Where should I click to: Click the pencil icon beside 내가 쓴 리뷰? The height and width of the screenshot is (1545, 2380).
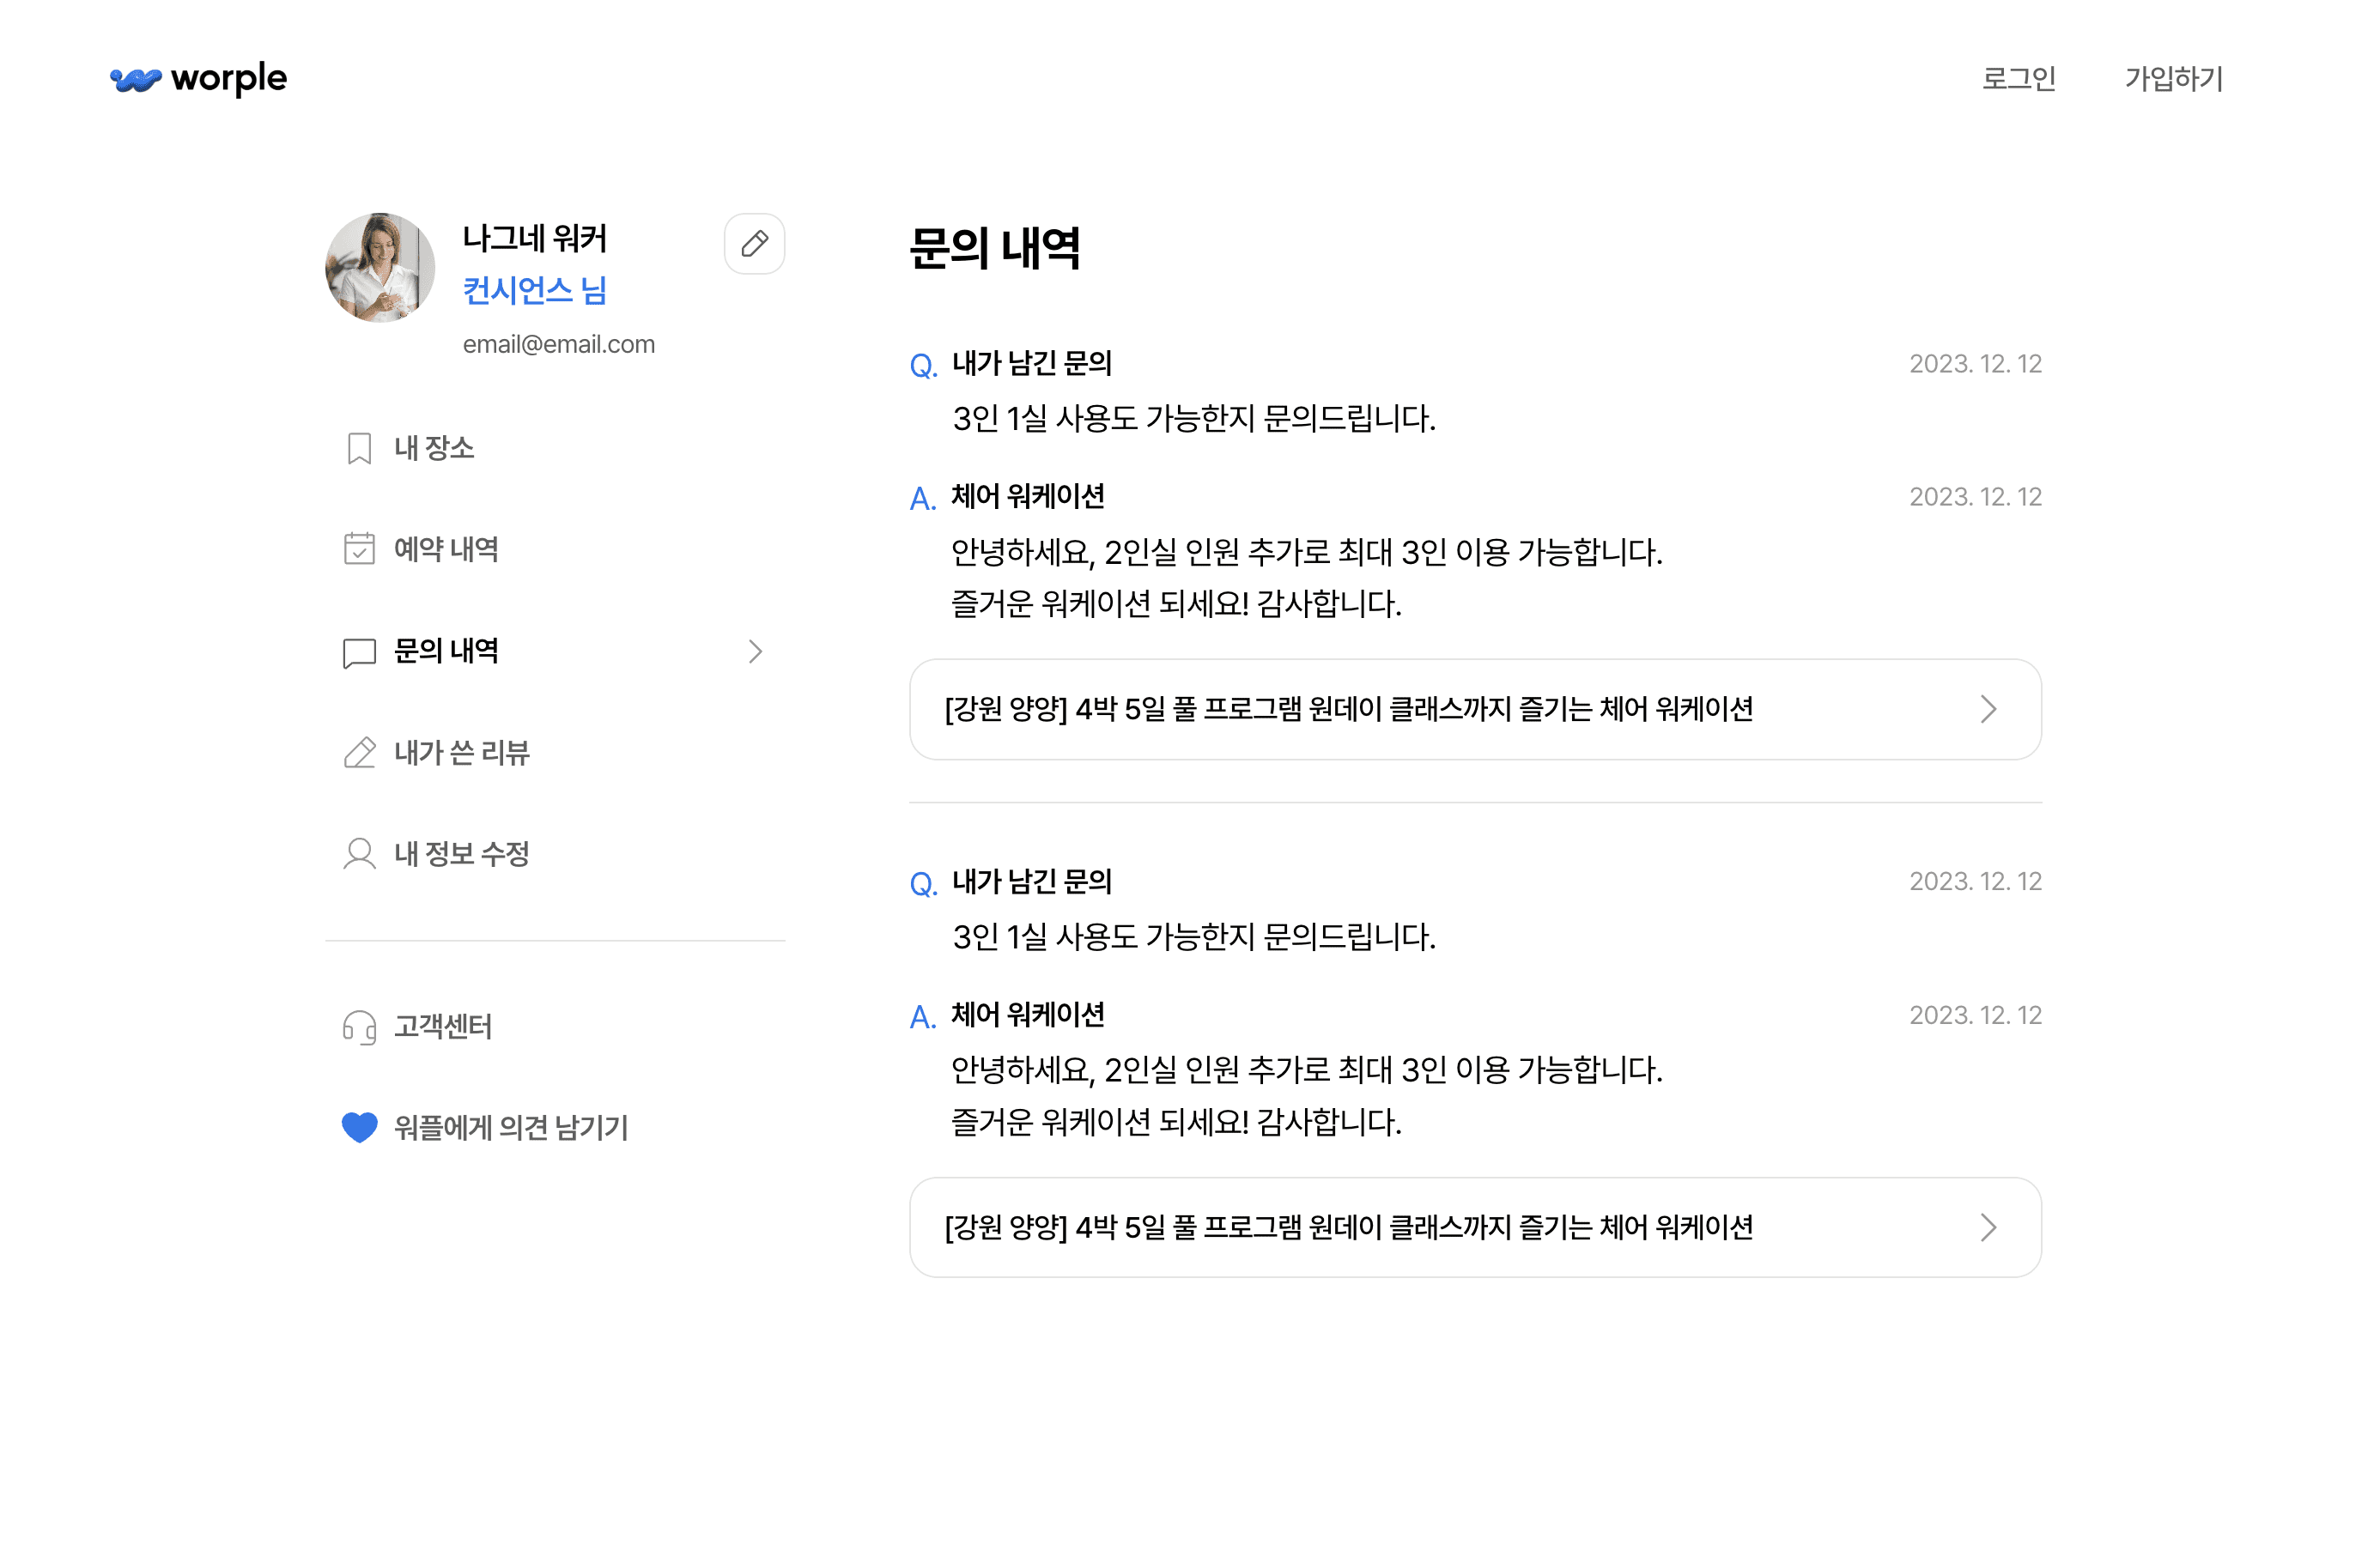pos(359,753)
